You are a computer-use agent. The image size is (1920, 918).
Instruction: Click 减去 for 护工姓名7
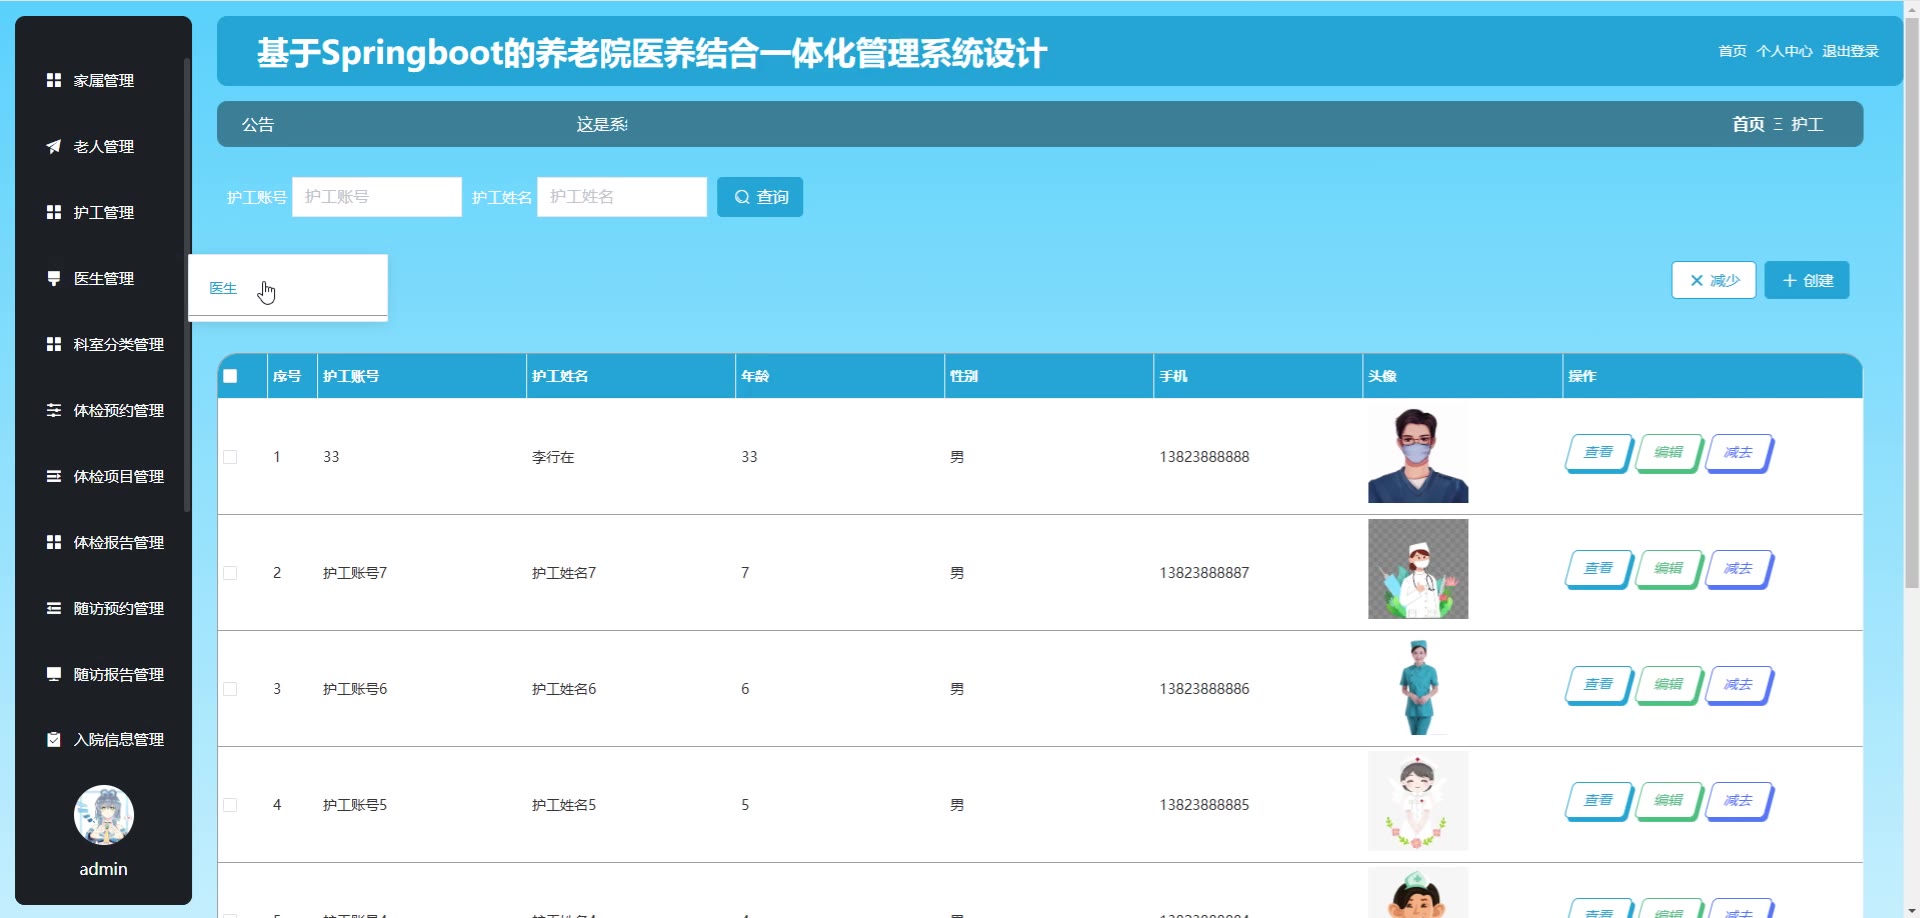coord(1738,569)
